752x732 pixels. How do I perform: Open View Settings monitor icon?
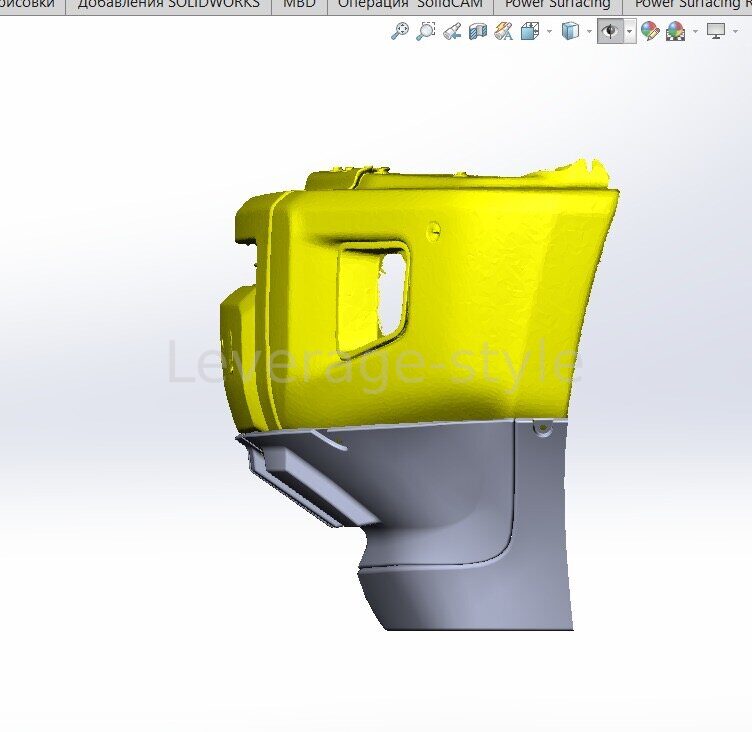point(715,31)
